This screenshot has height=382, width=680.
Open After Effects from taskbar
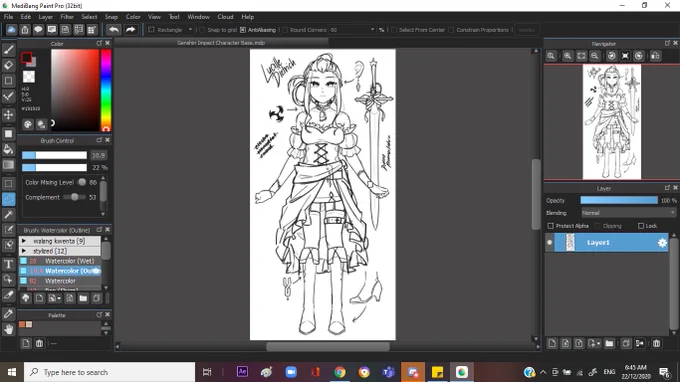242,372
